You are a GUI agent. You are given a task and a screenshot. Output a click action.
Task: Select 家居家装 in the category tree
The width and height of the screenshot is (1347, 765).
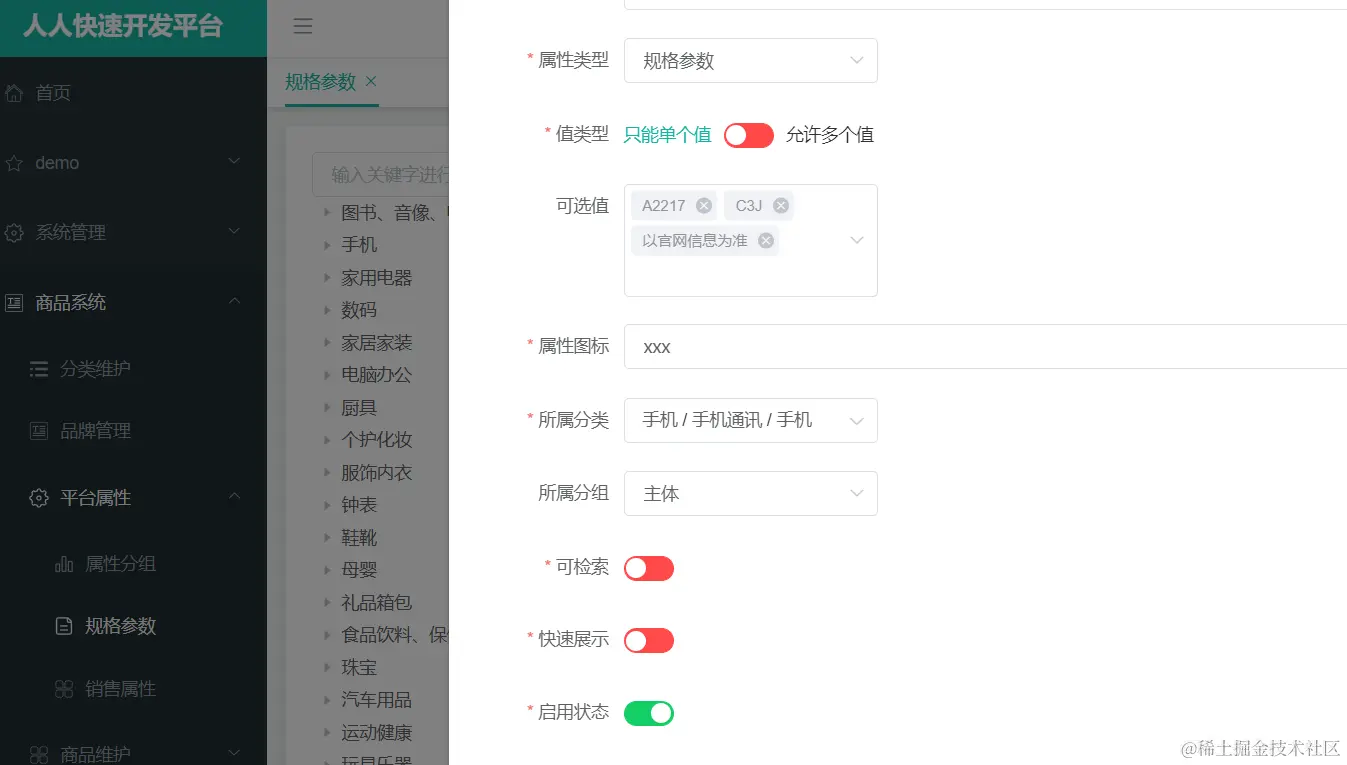click(377, 343)
